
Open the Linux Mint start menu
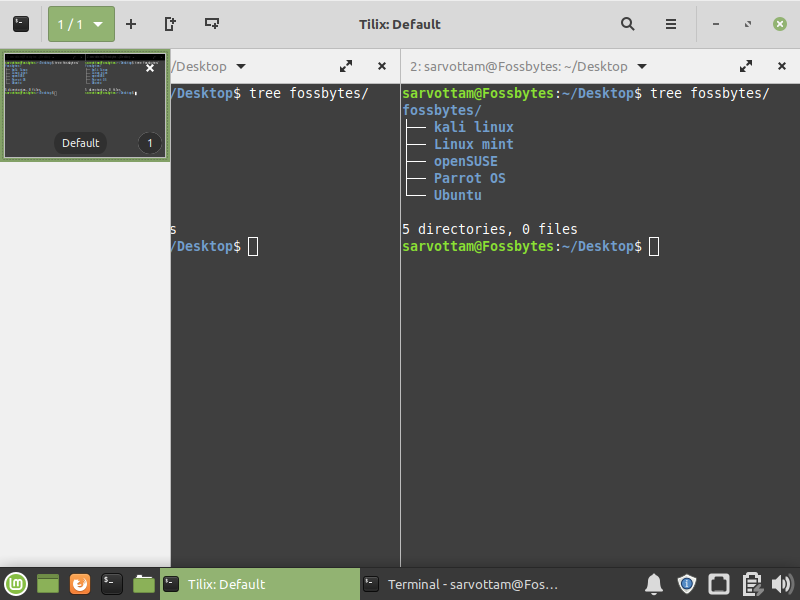point(16,584)
